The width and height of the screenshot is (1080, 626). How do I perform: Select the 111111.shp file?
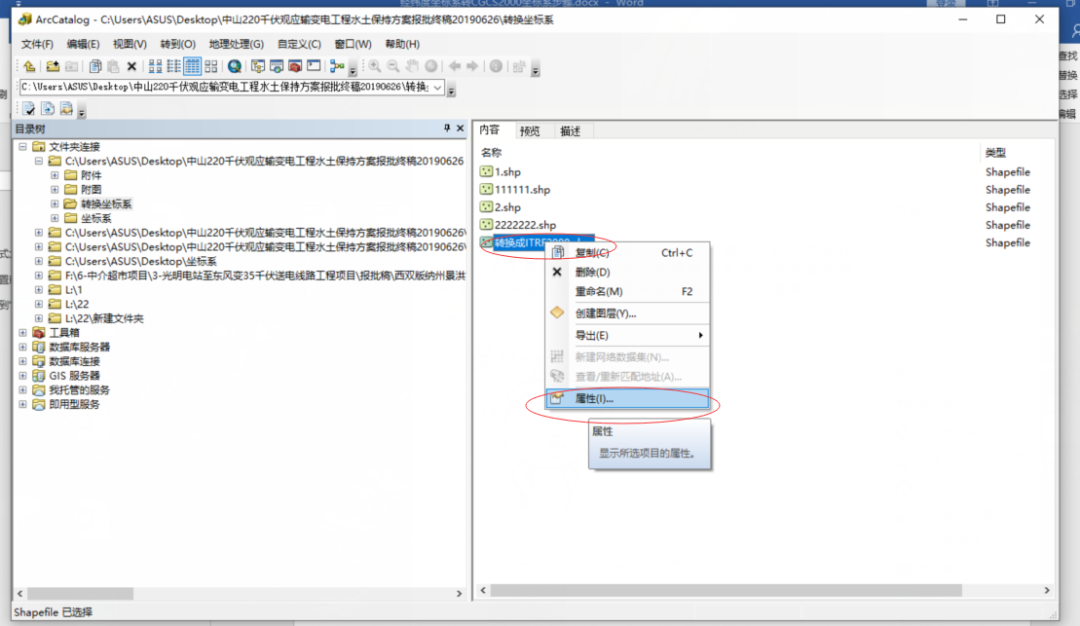[x=522, y=190]
